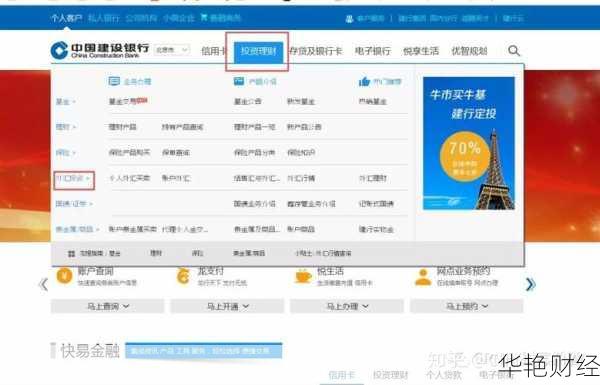Image resolution: width=600 pixels, height=385 pixels.
Task: Expand the 理财 category row
Action: tap(65, 127)
